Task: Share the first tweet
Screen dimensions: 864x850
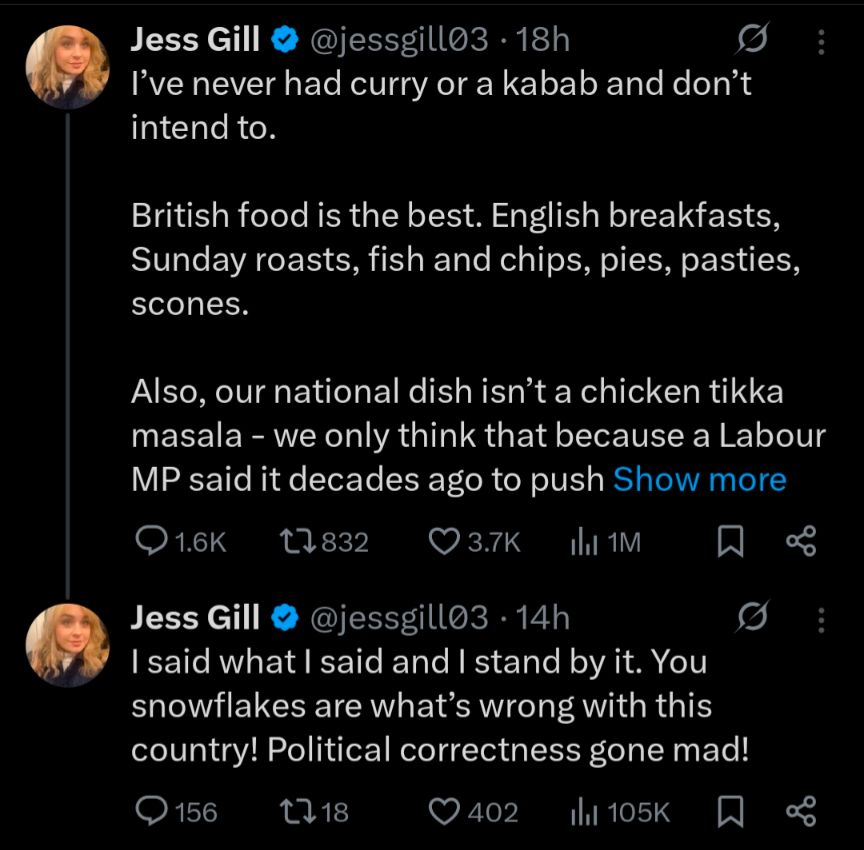Action: pyautogui.click(x=801, y=541)
